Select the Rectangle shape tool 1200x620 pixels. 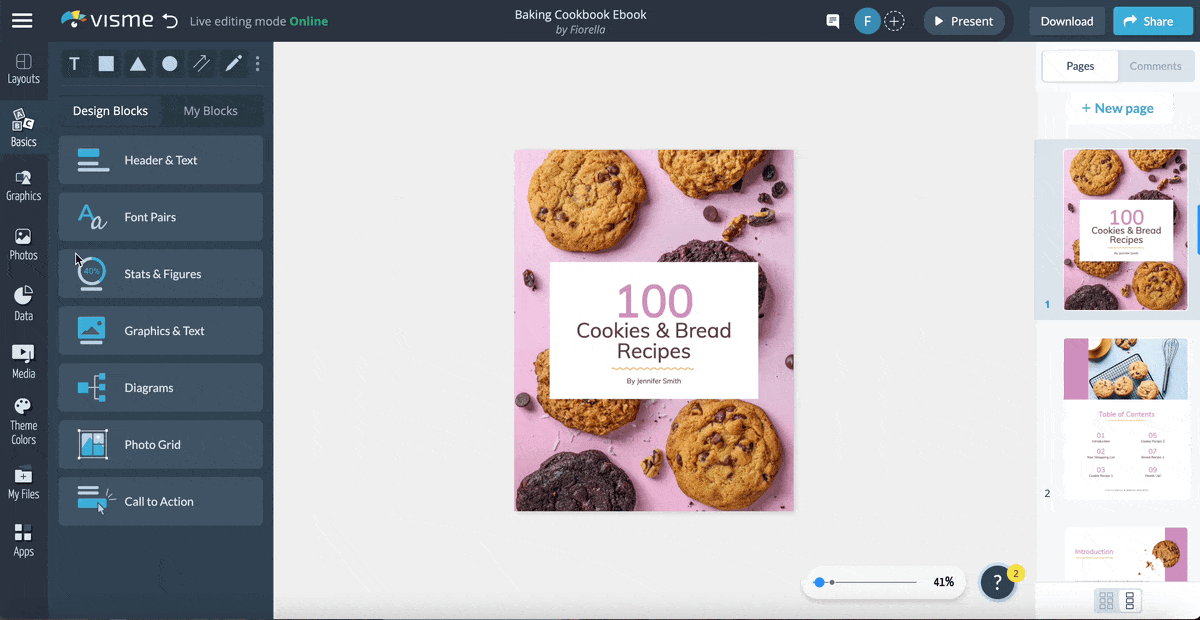click(x=106, y=63)
